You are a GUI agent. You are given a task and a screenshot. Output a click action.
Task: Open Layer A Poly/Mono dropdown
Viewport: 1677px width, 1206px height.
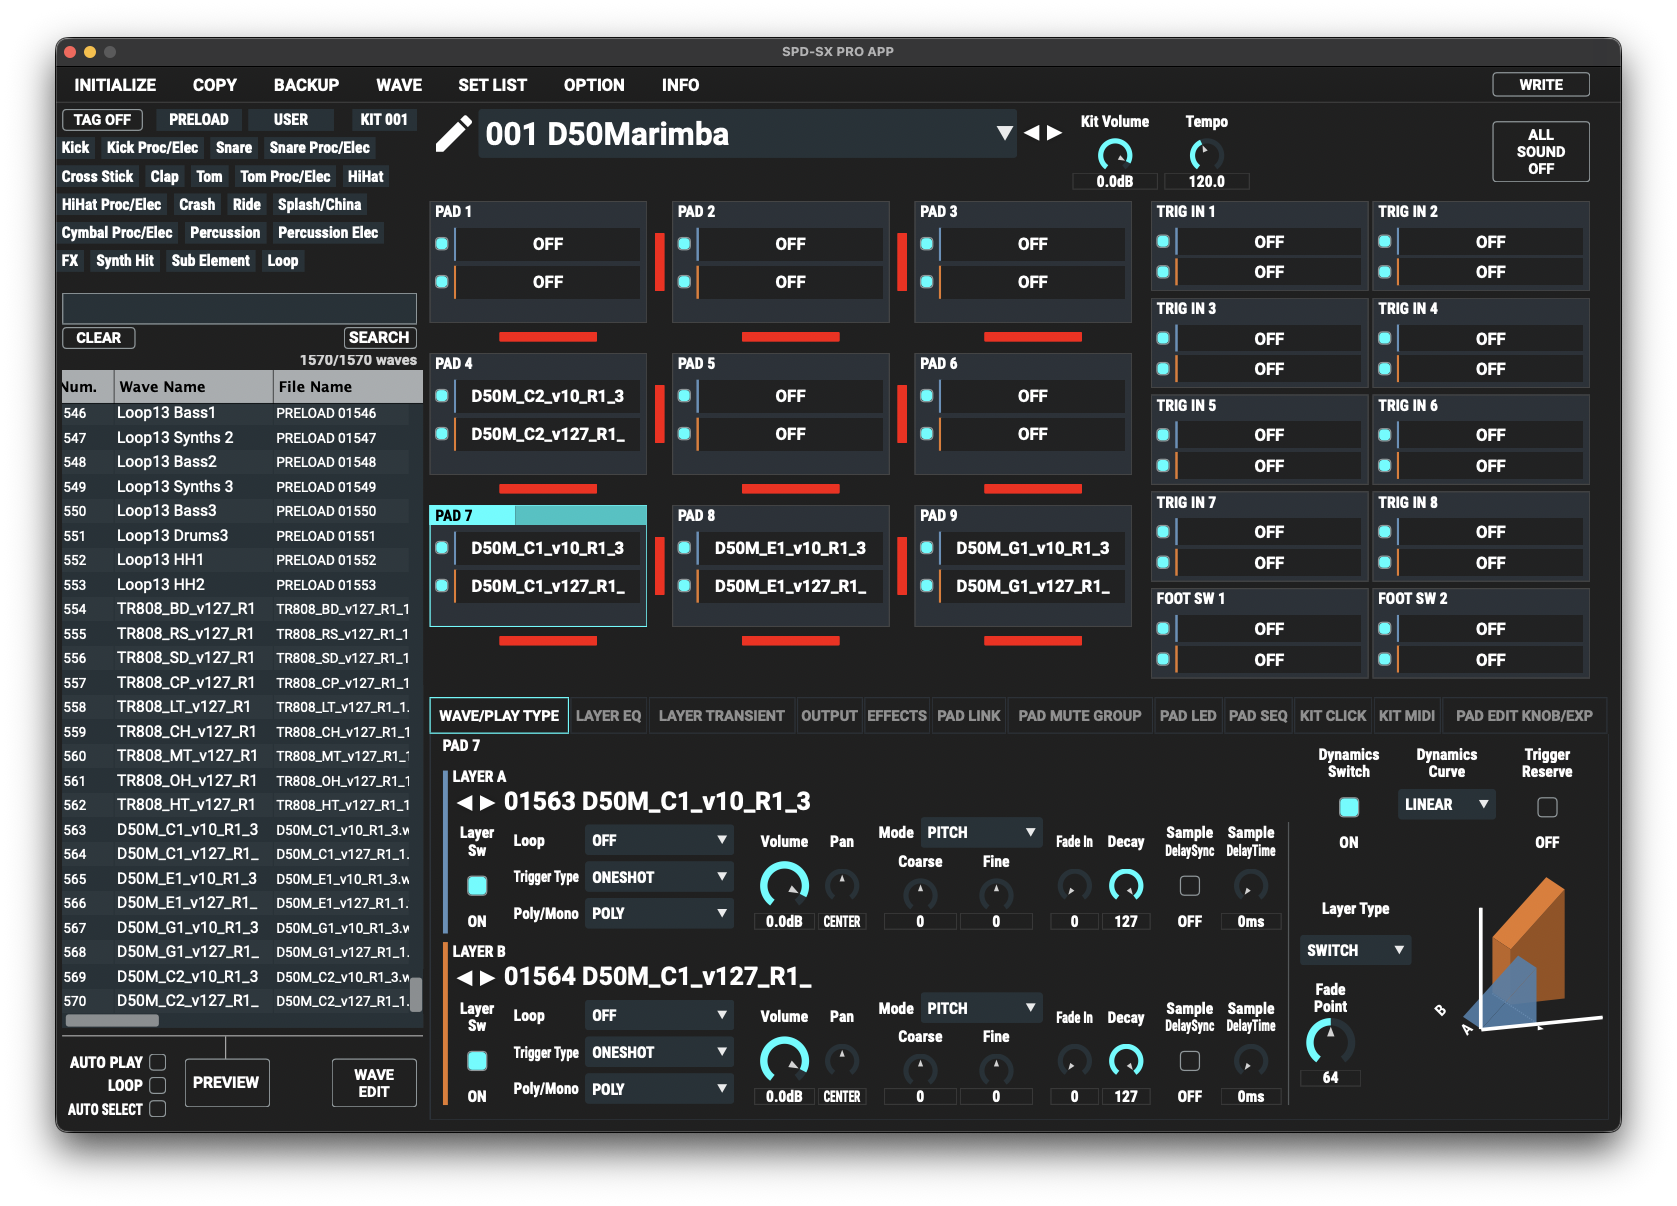click(x=659, y=913)
